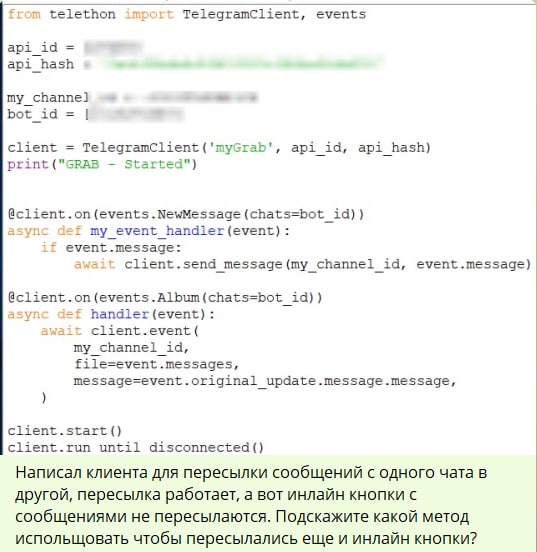Click the caption line ending 'инлайн кнопки?'

(x=246, y=539)
